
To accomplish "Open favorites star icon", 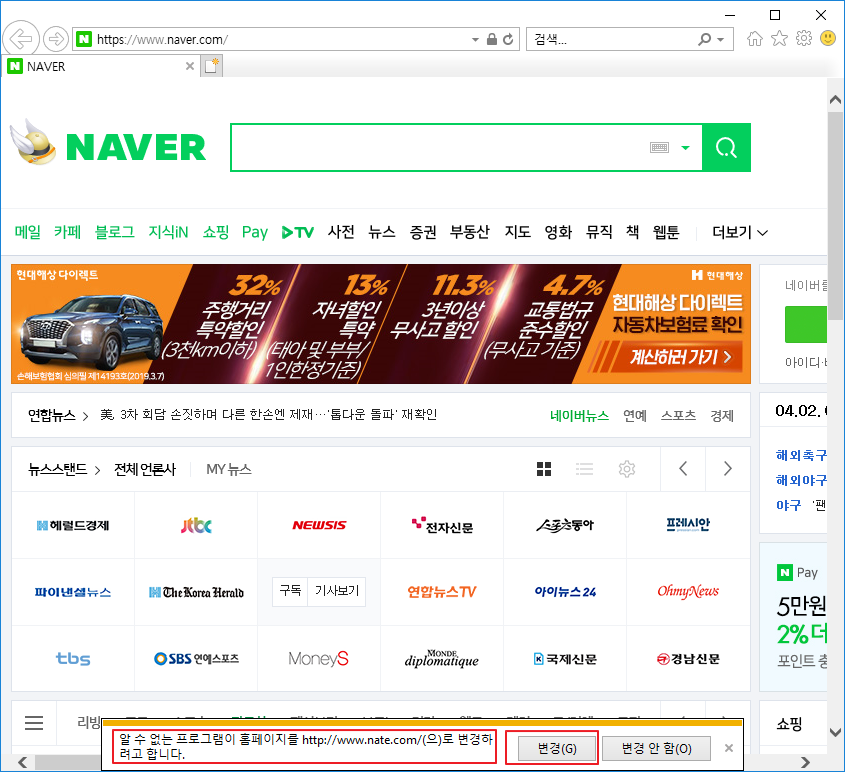I will [x=779, y=38].
